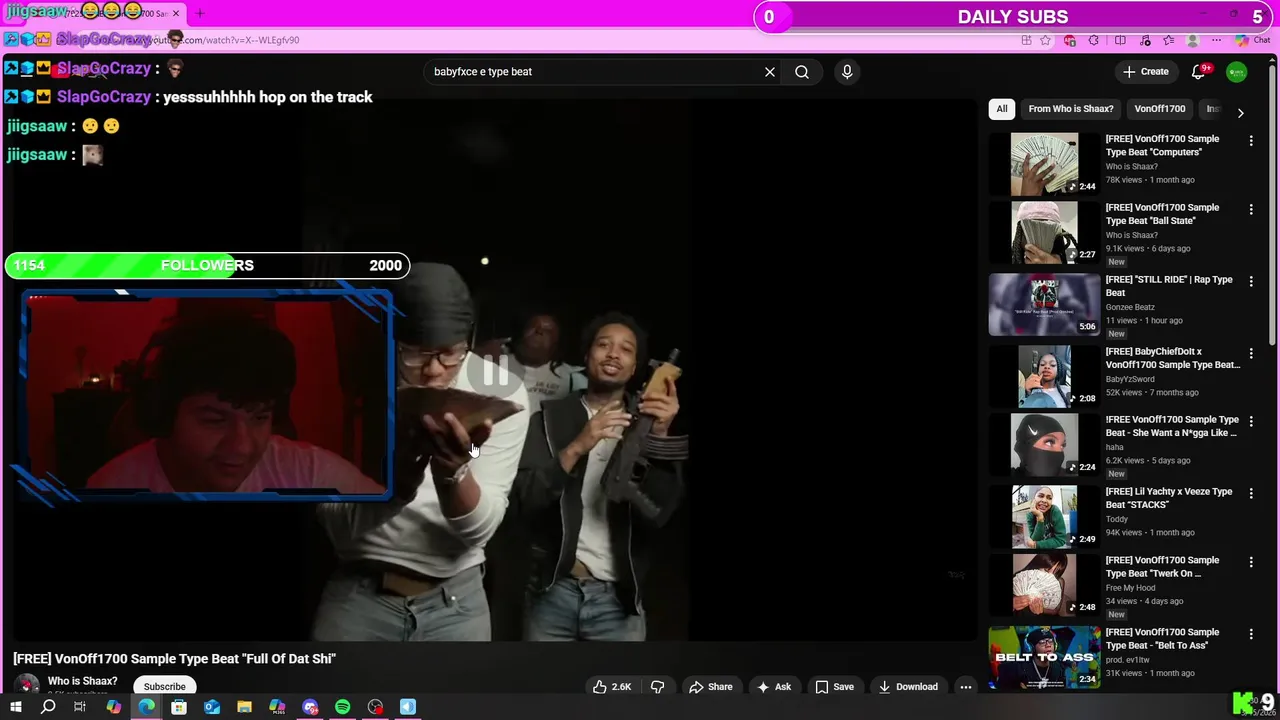Open Spotify from taskbar
This screenshot has height=720, width=1280.
pyautogui.click(x=343, y=707)
